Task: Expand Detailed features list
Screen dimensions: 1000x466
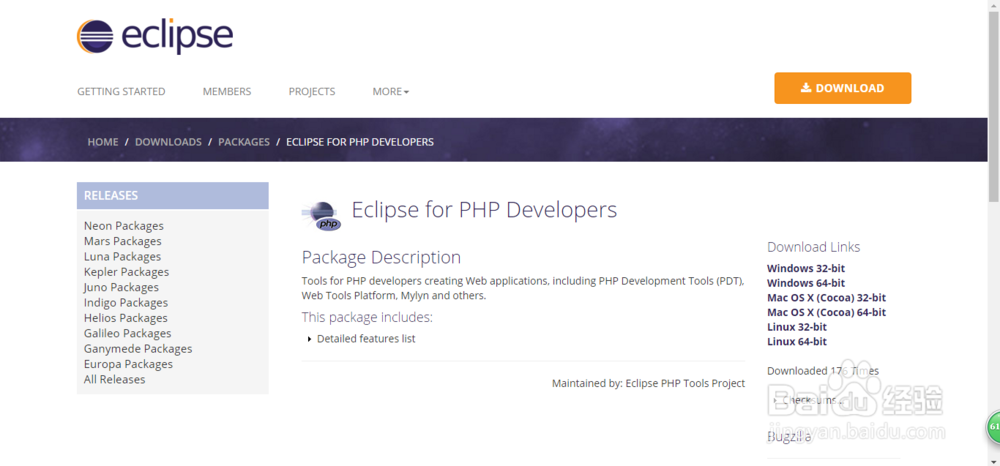Action: click(361, 339)
